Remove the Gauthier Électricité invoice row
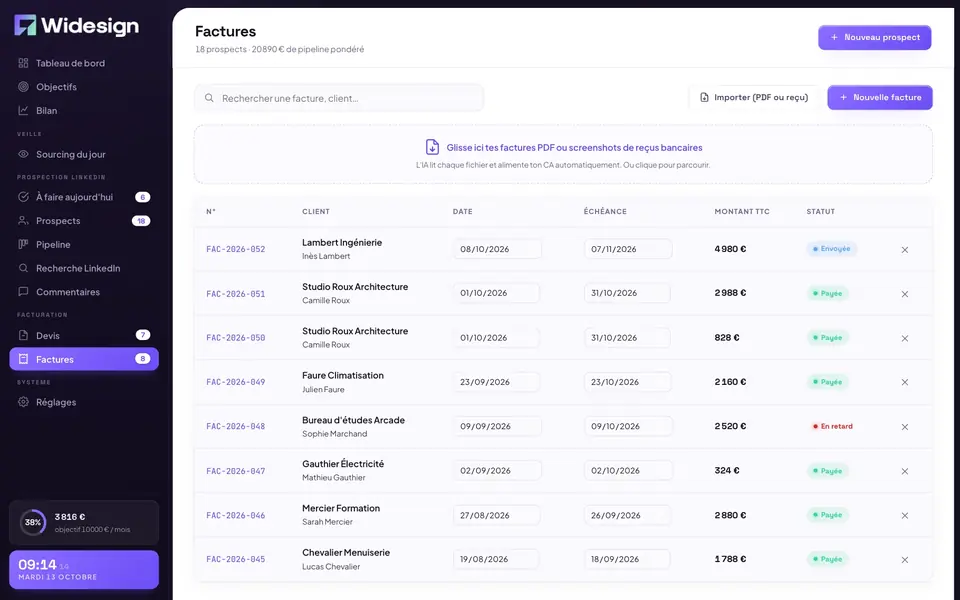960x600 pixels. pyautogui.click(x=905, y=471)
